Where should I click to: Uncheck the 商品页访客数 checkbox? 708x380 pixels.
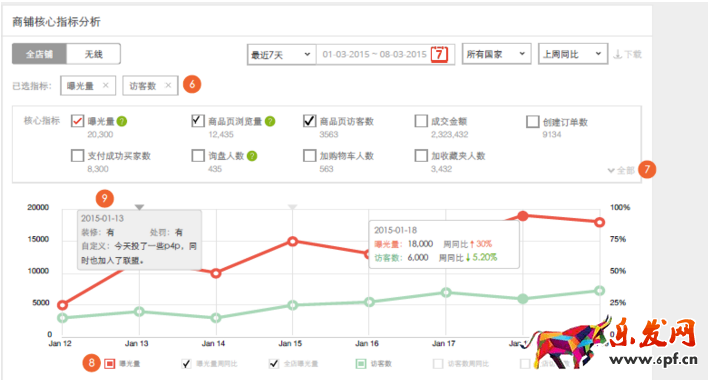tap(309, 120)
